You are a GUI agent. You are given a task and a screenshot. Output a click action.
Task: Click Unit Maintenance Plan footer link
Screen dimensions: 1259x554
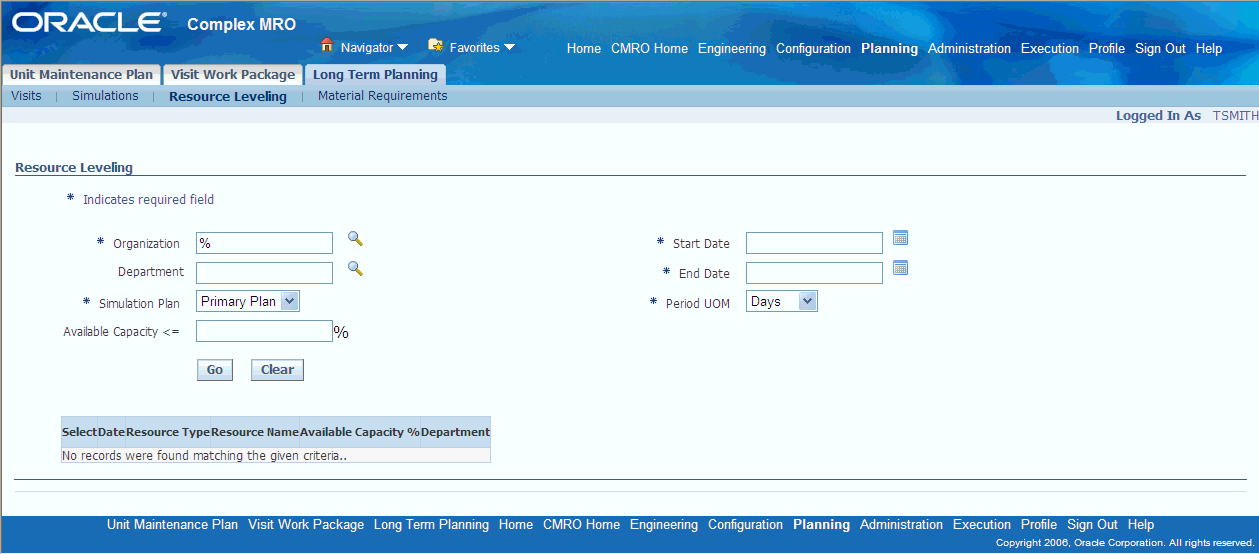[173, 524]
